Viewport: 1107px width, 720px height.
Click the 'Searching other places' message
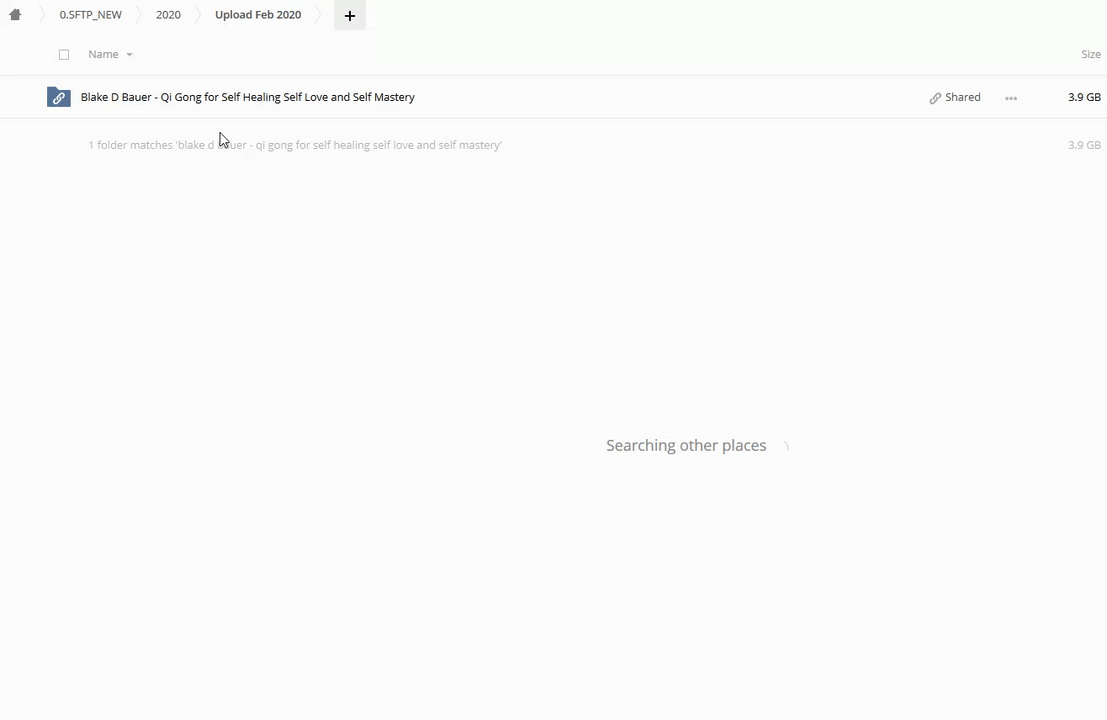(x=686, y=446)
